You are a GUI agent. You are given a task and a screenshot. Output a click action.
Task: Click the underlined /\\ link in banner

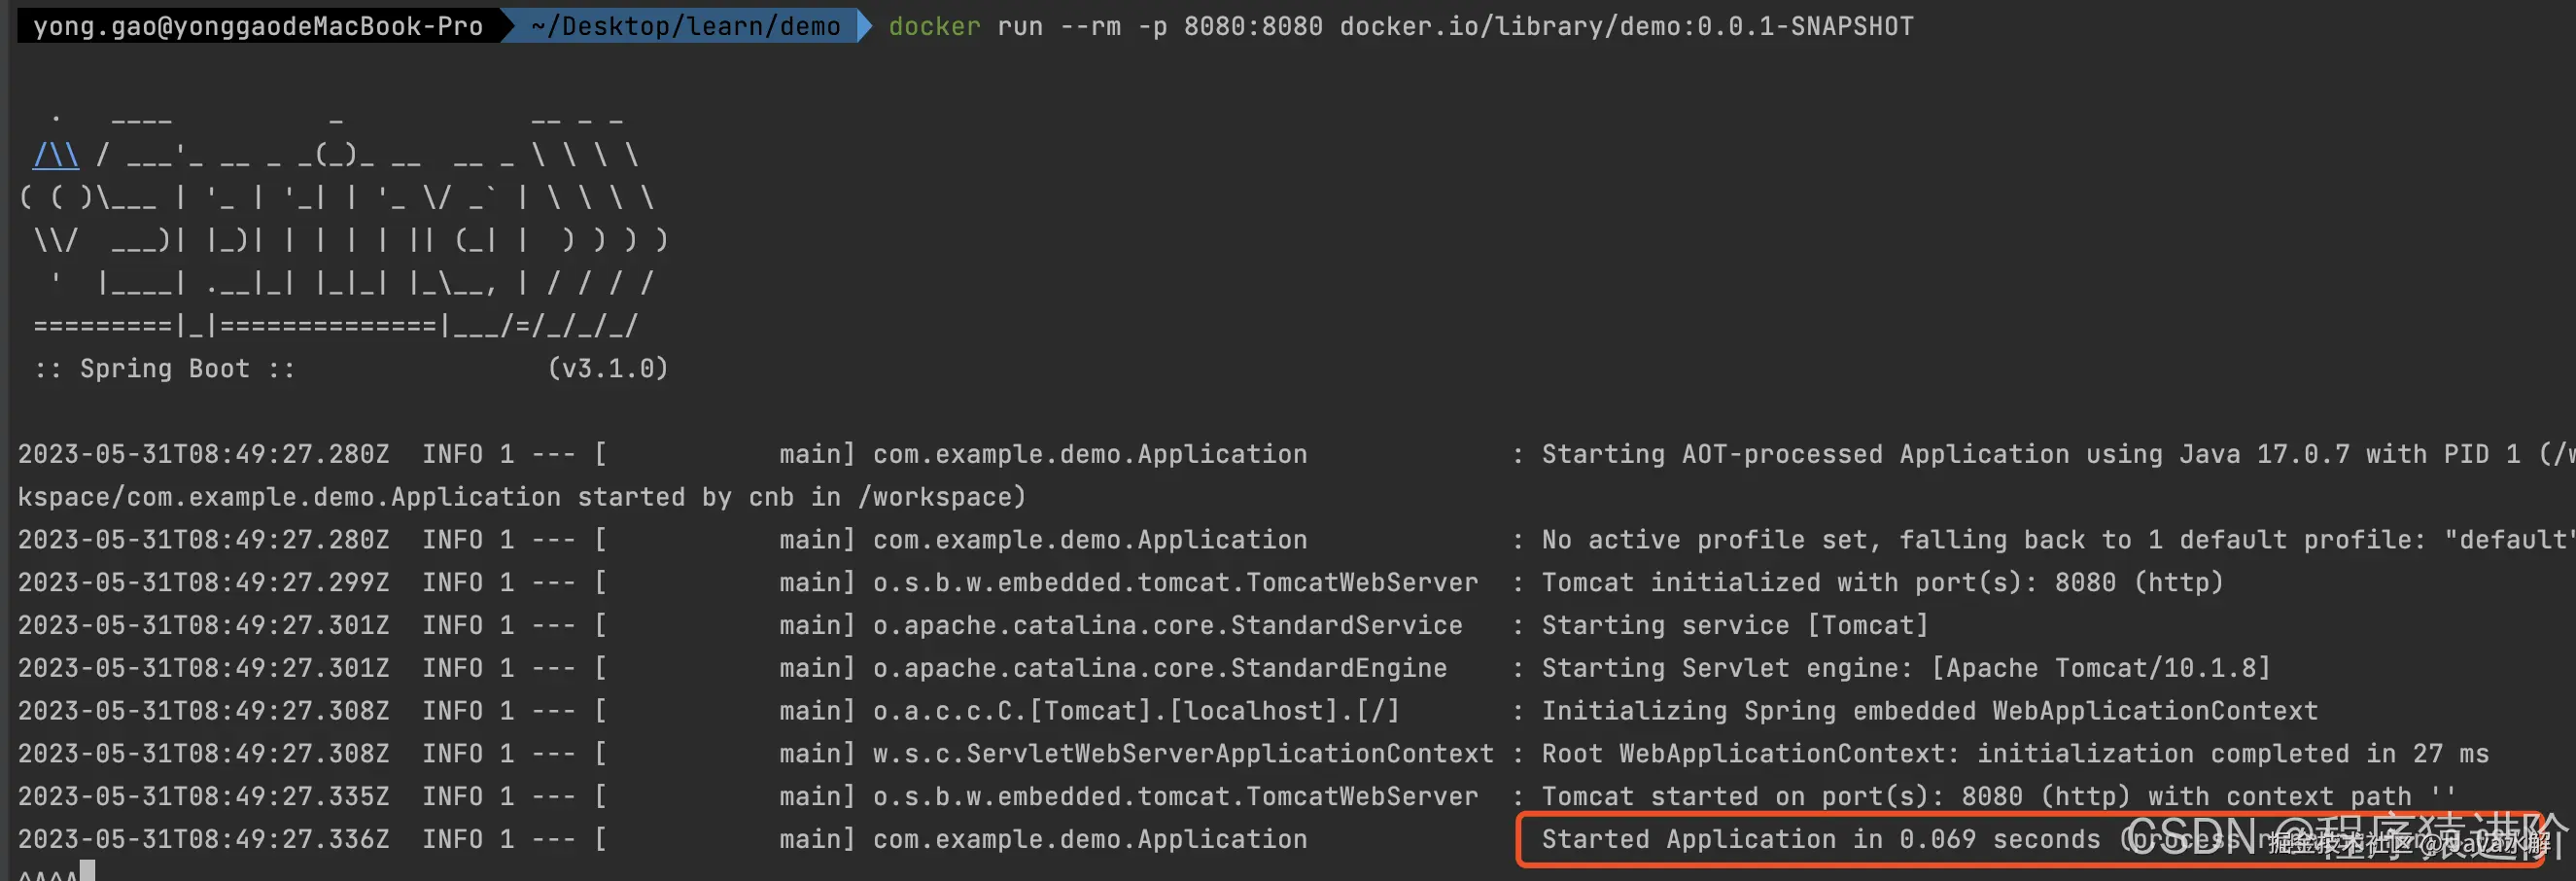pyautogui.click(x=56, y=155)
